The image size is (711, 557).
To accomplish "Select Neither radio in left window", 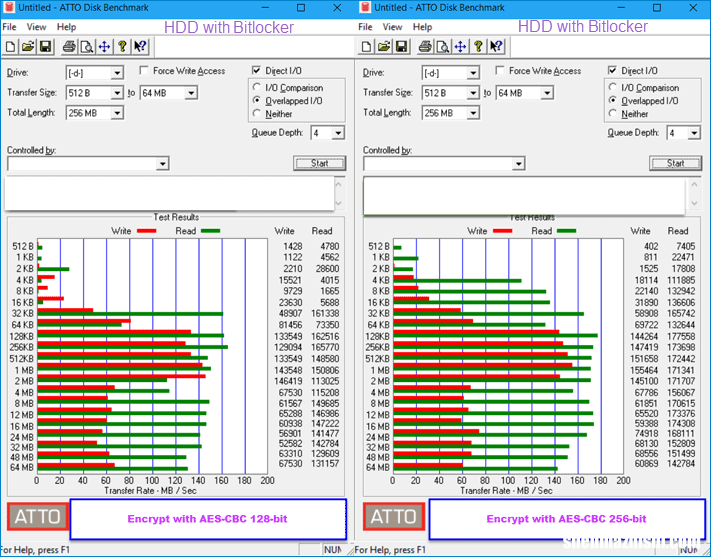I will point(257,113).
